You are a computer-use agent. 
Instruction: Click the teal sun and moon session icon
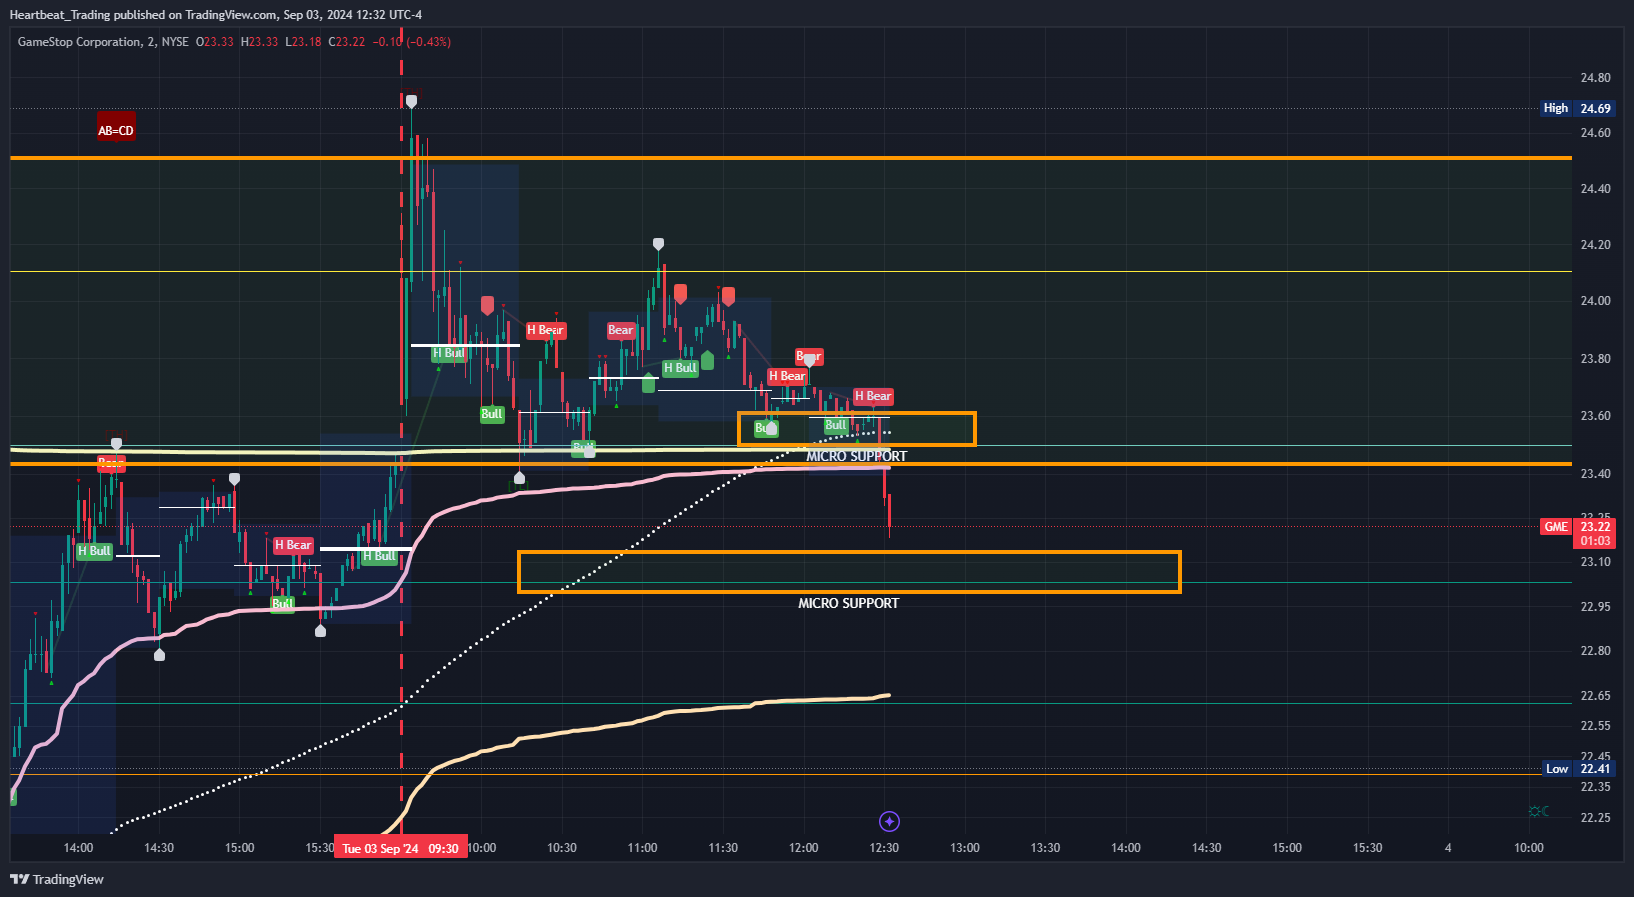point(1538,811)
